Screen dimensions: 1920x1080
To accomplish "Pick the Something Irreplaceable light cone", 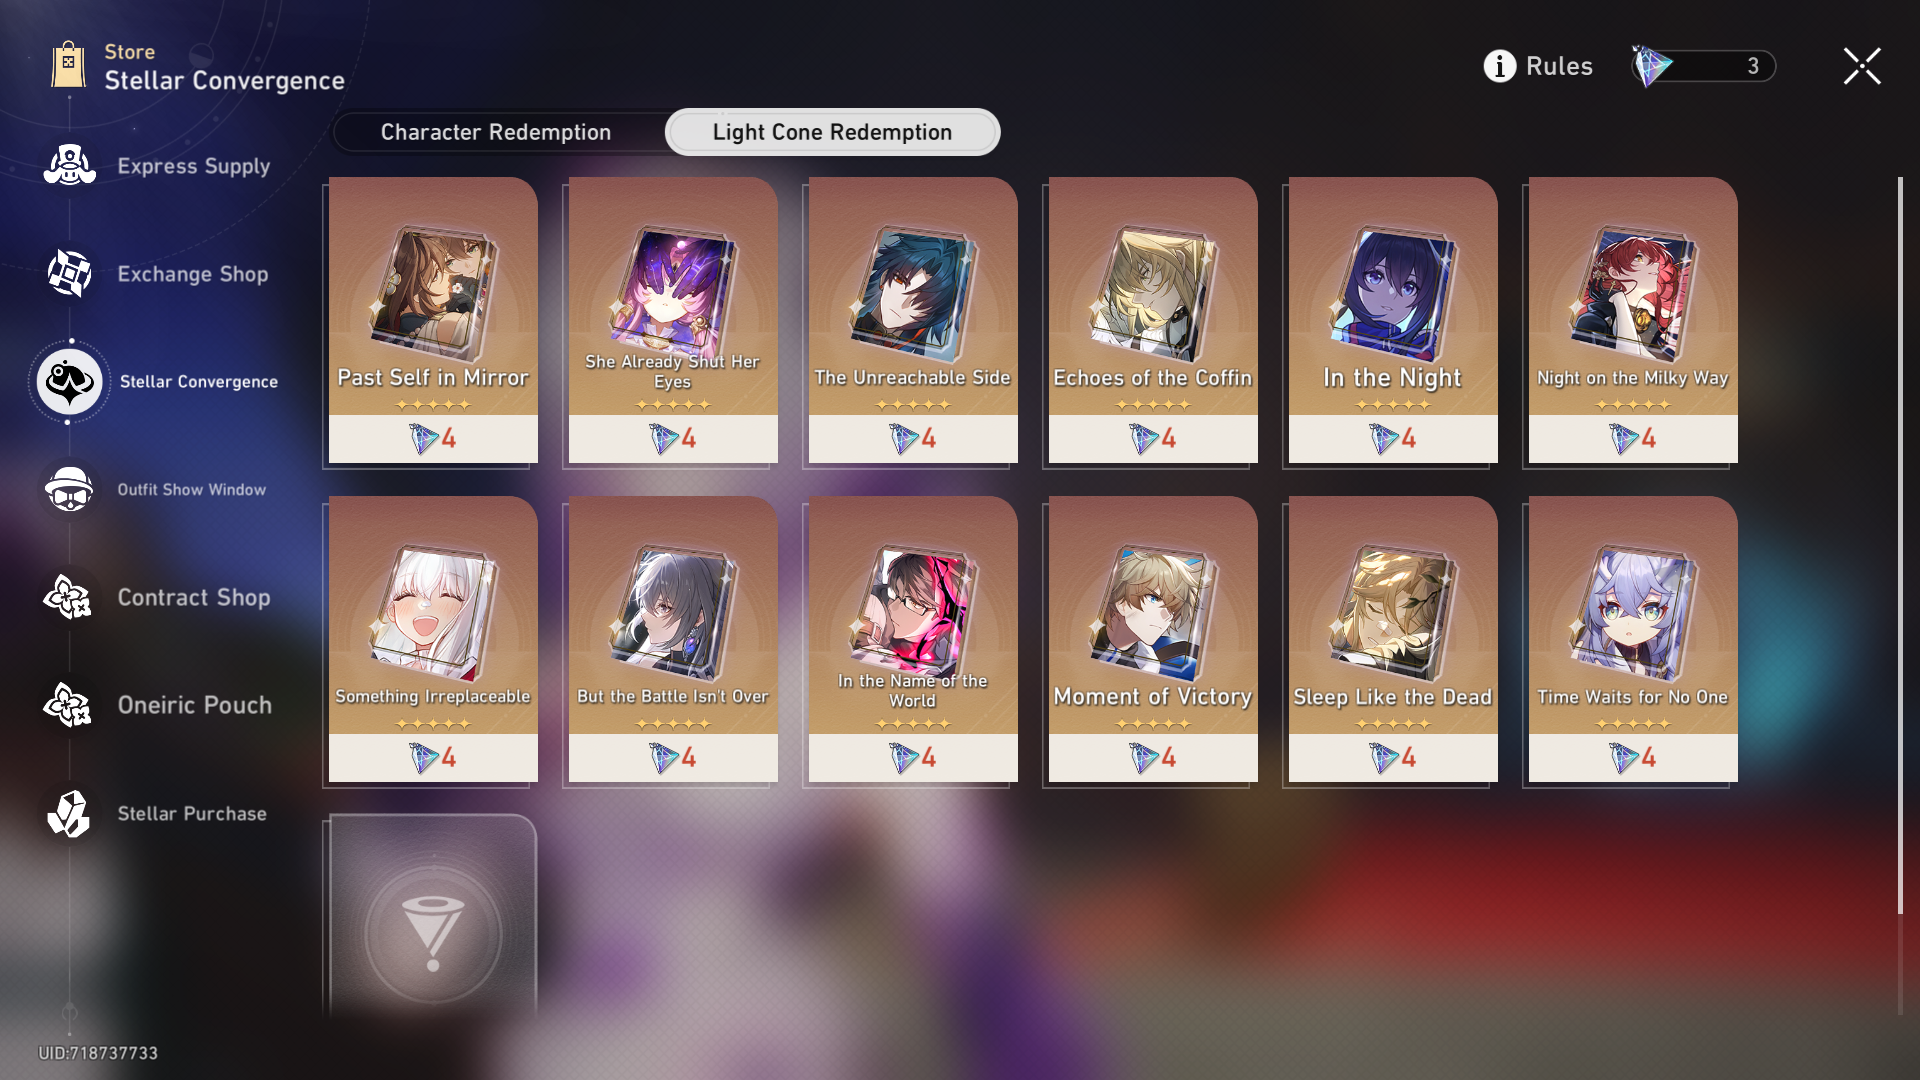I will click(433, 639).
